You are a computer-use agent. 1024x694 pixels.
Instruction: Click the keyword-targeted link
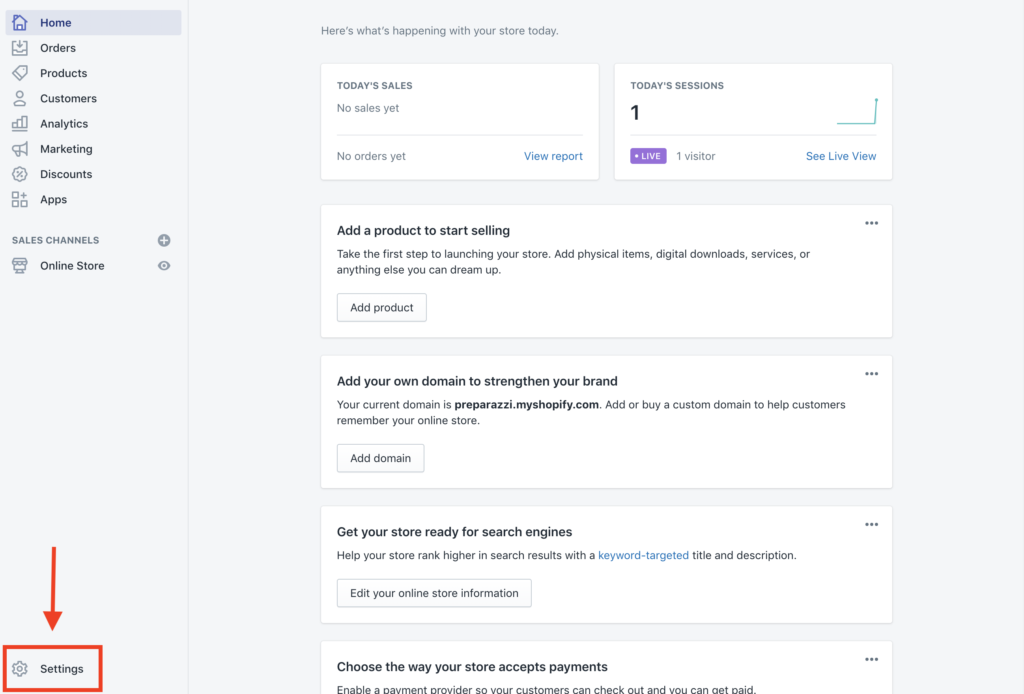click(x=643, y=555)
